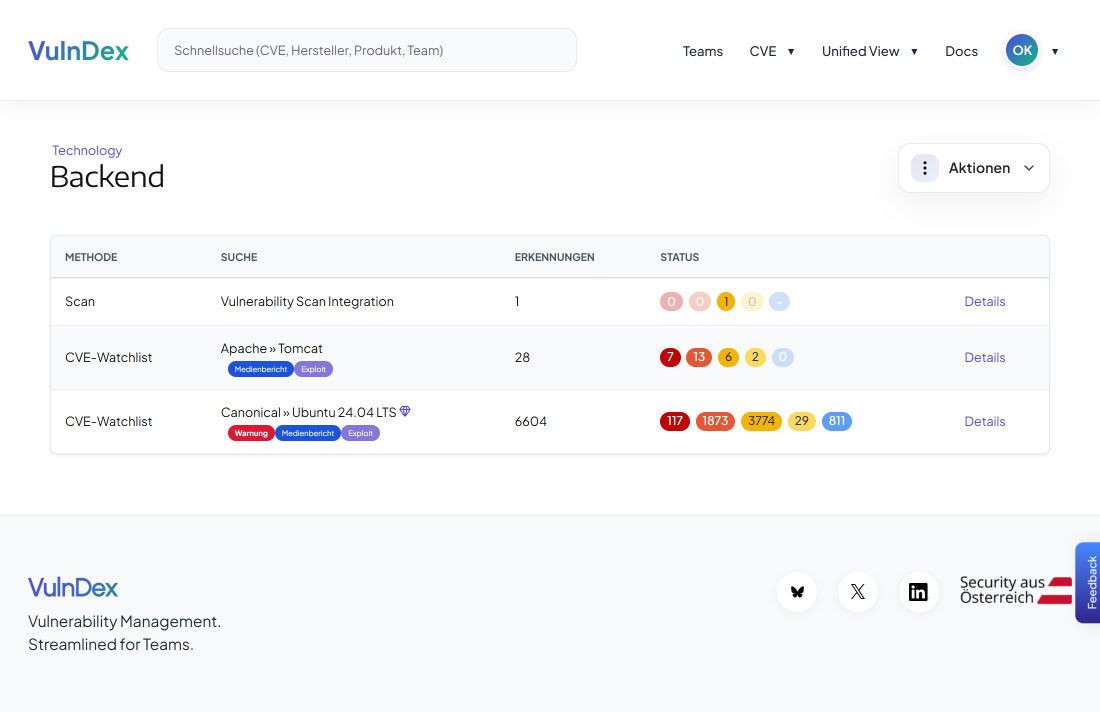Click the red 117 critical status badge
This screenshot has width=1100, height=712.
click(674, 421)
